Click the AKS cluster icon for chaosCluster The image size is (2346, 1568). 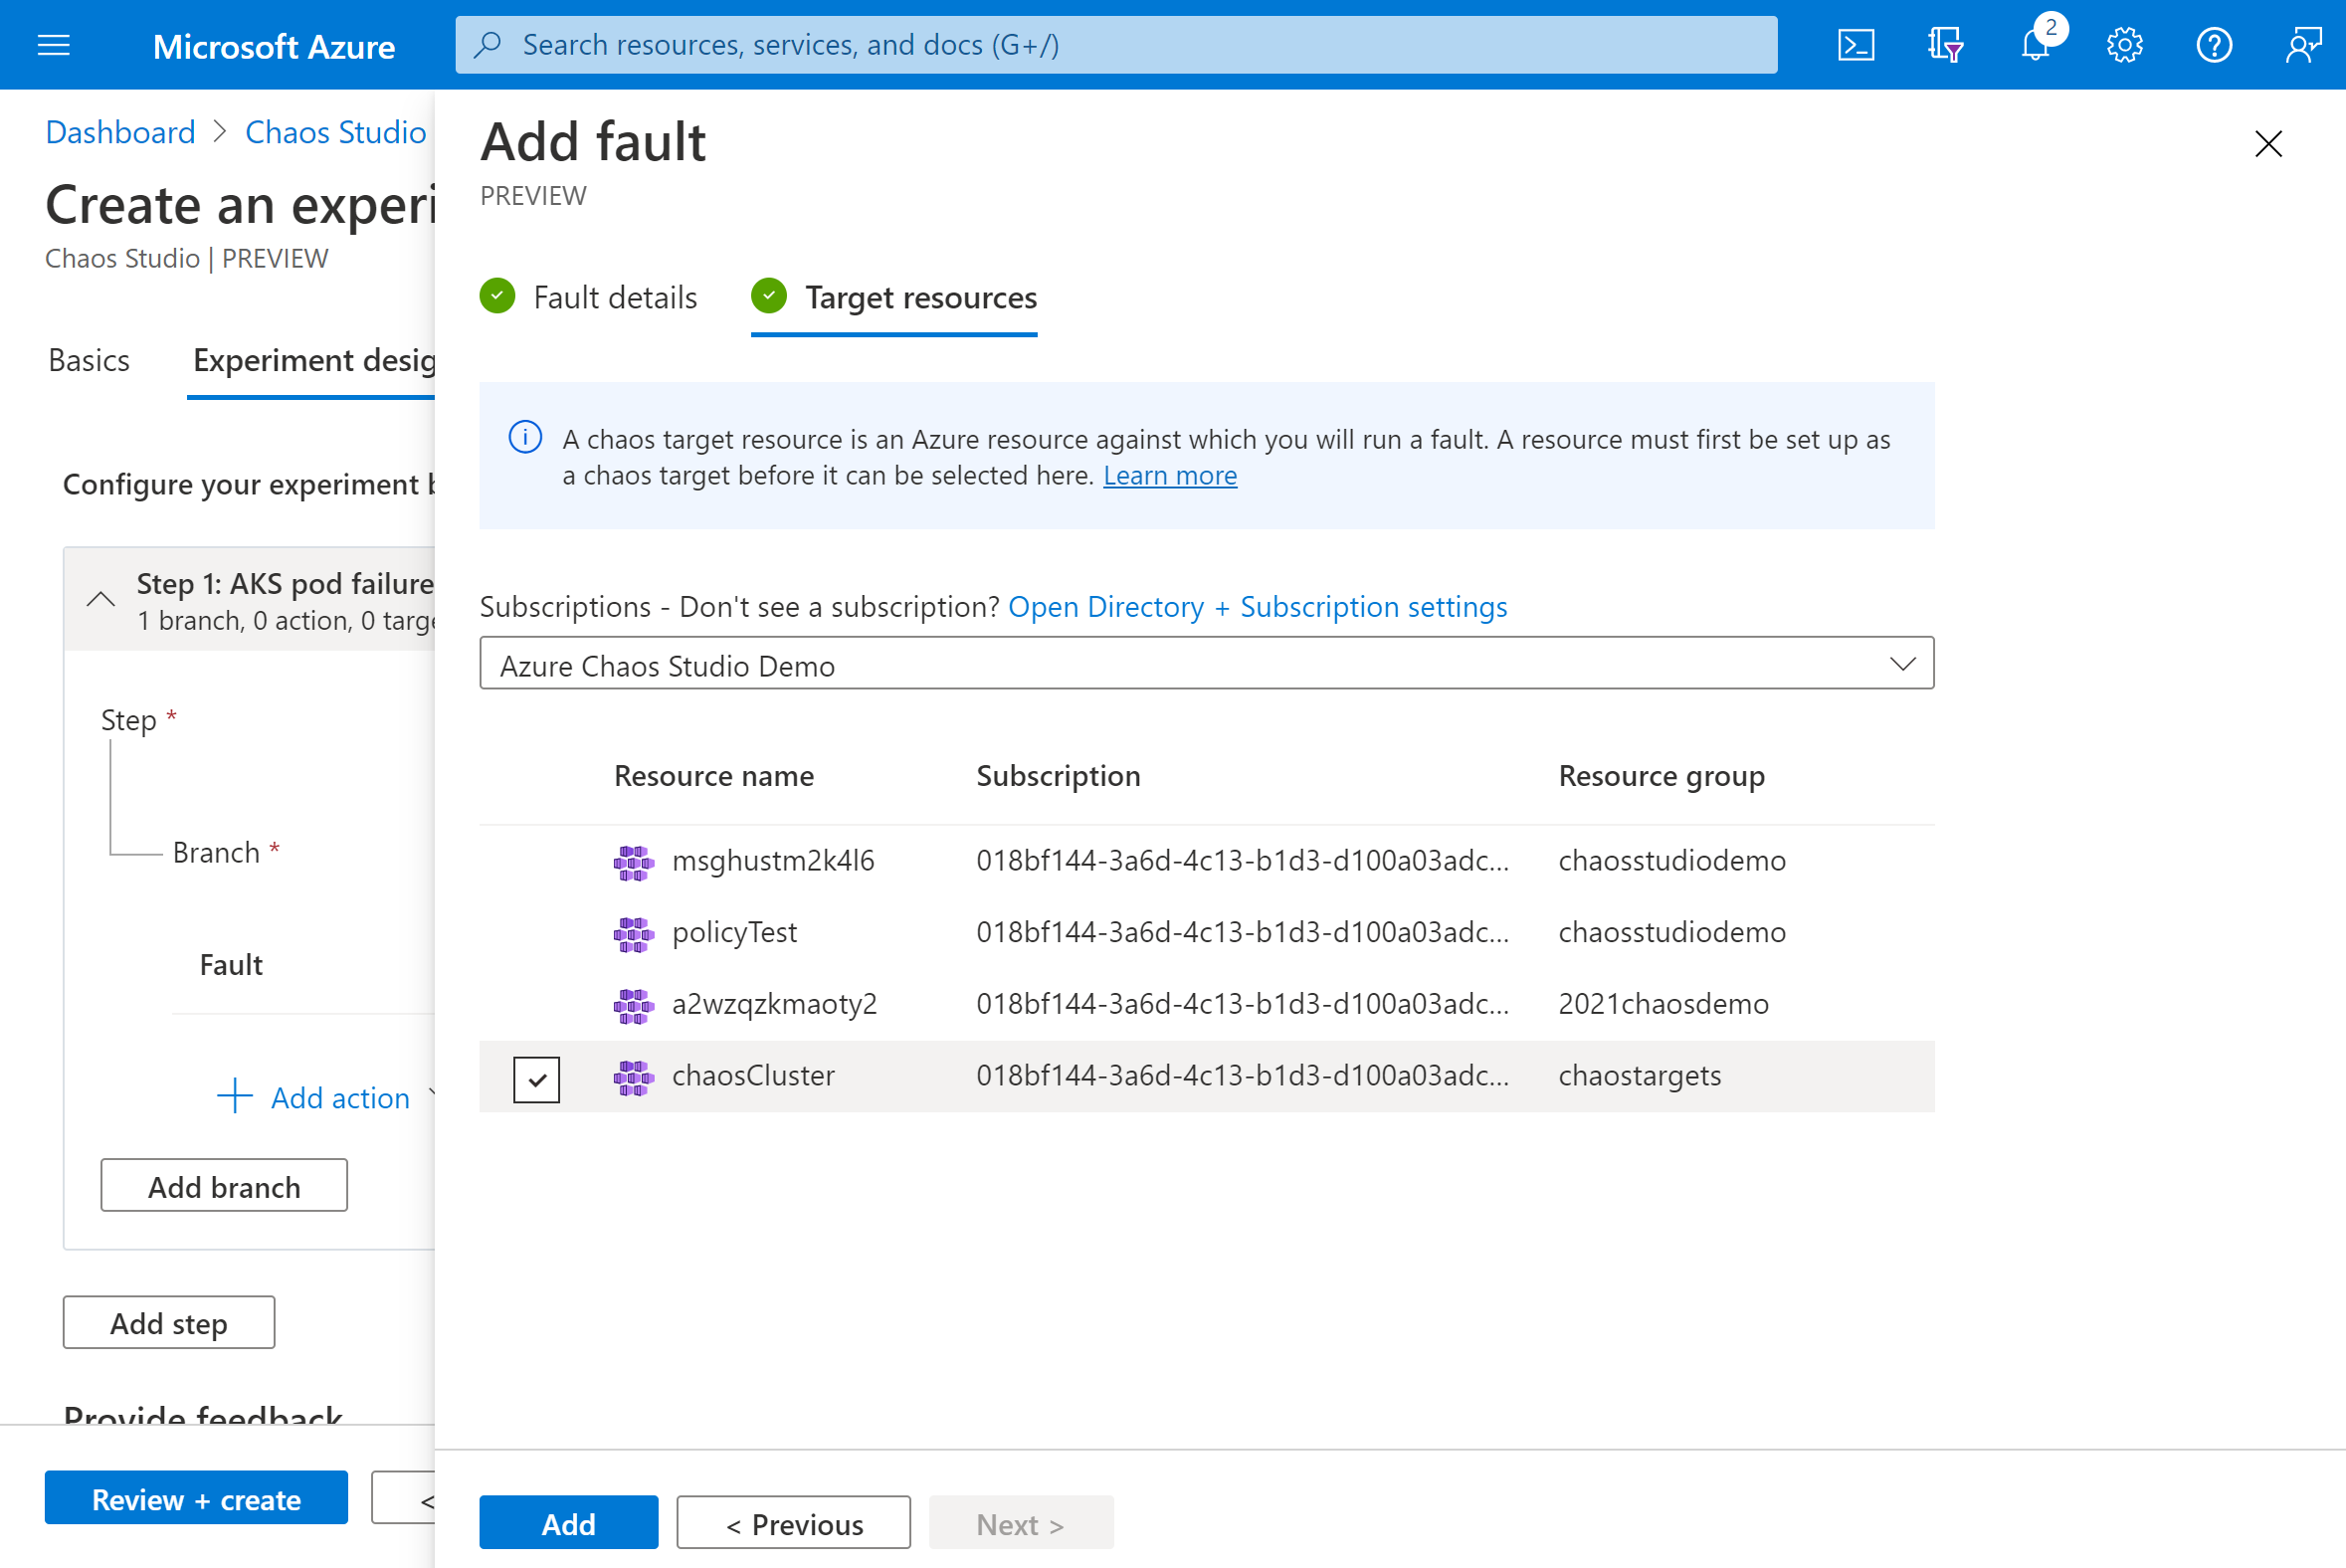pos(634,1075)
